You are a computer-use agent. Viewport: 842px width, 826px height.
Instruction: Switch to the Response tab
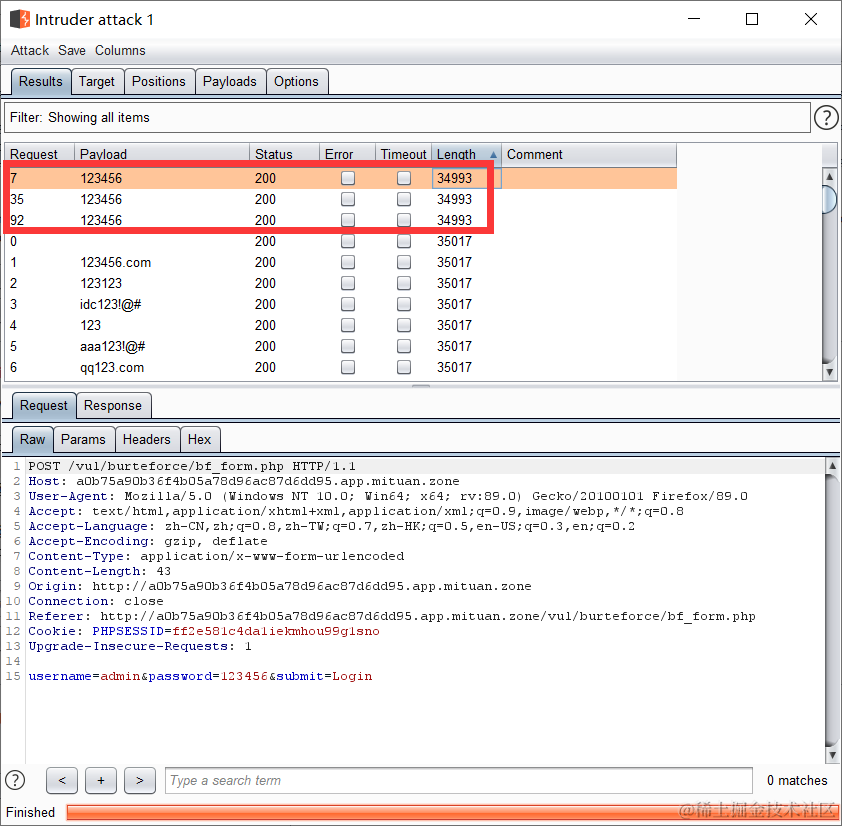click(113, 405)
